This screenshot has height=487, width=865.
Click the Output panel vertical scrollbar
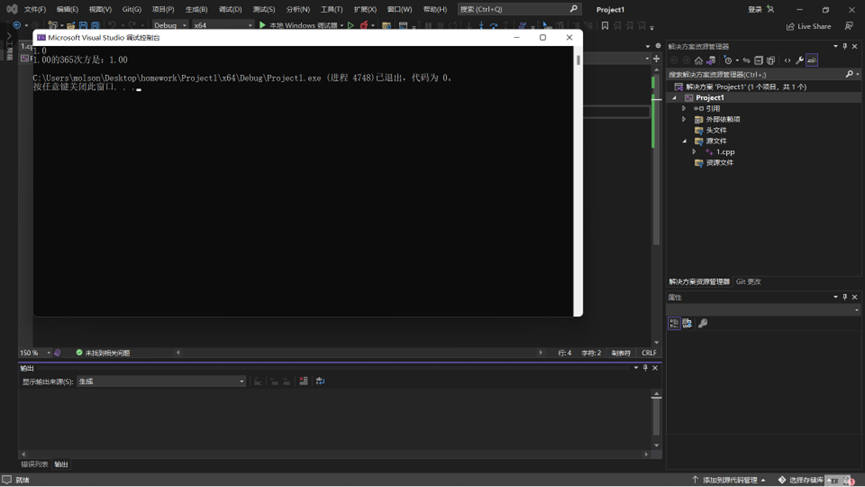click(x=656, y=420)
